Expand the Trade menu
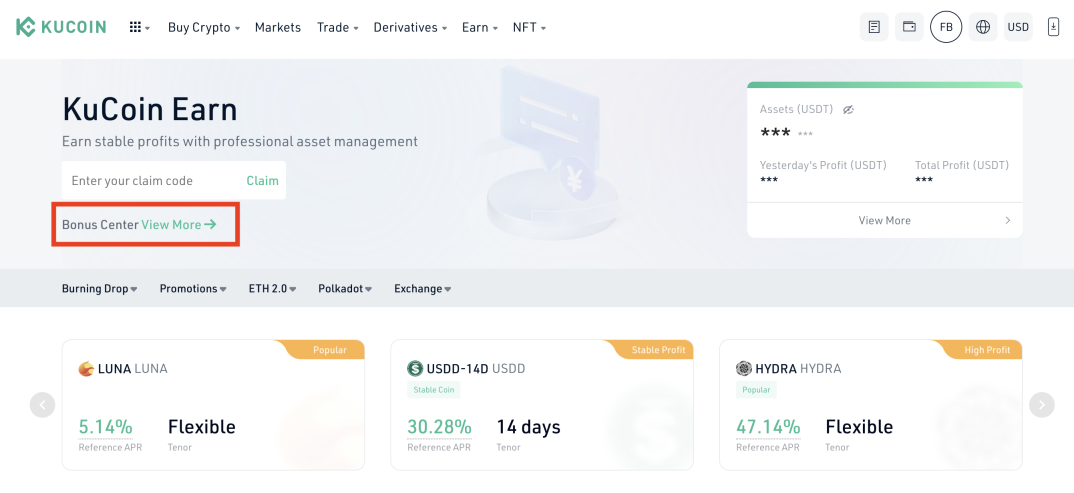 pyautogui.click(x=338, y=27)
